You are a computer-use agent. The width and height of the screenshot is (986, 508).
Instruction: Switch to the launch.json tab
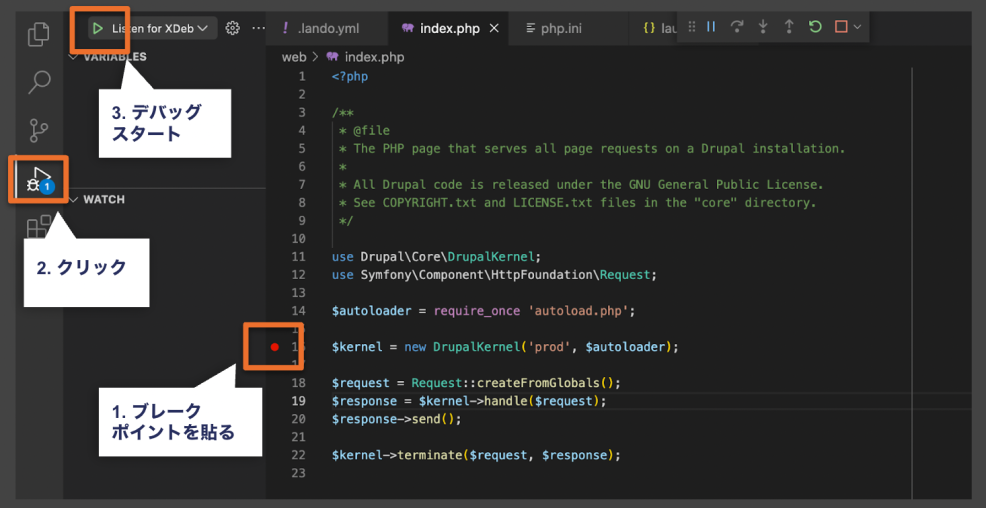[x=658, y=28]
